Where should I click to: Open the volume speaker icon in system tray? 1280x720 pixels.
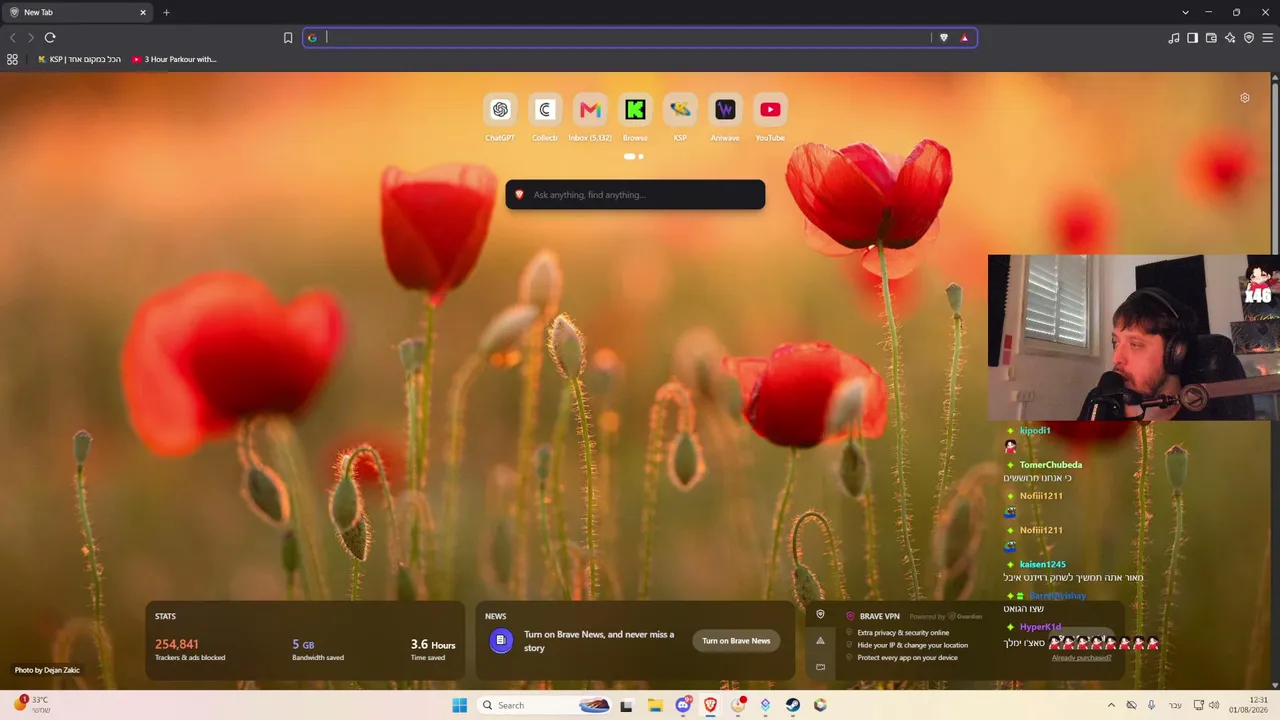click(x=1214, y=705)
